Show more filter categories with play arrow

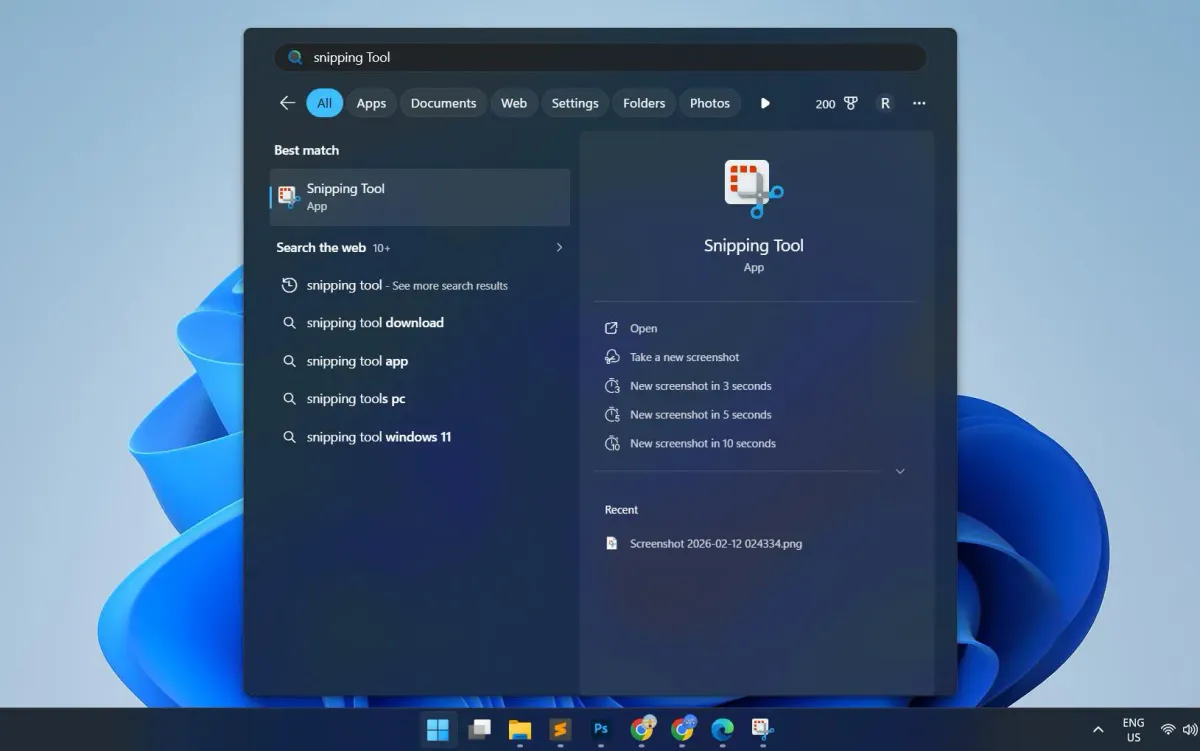click(x=765, y=103)
